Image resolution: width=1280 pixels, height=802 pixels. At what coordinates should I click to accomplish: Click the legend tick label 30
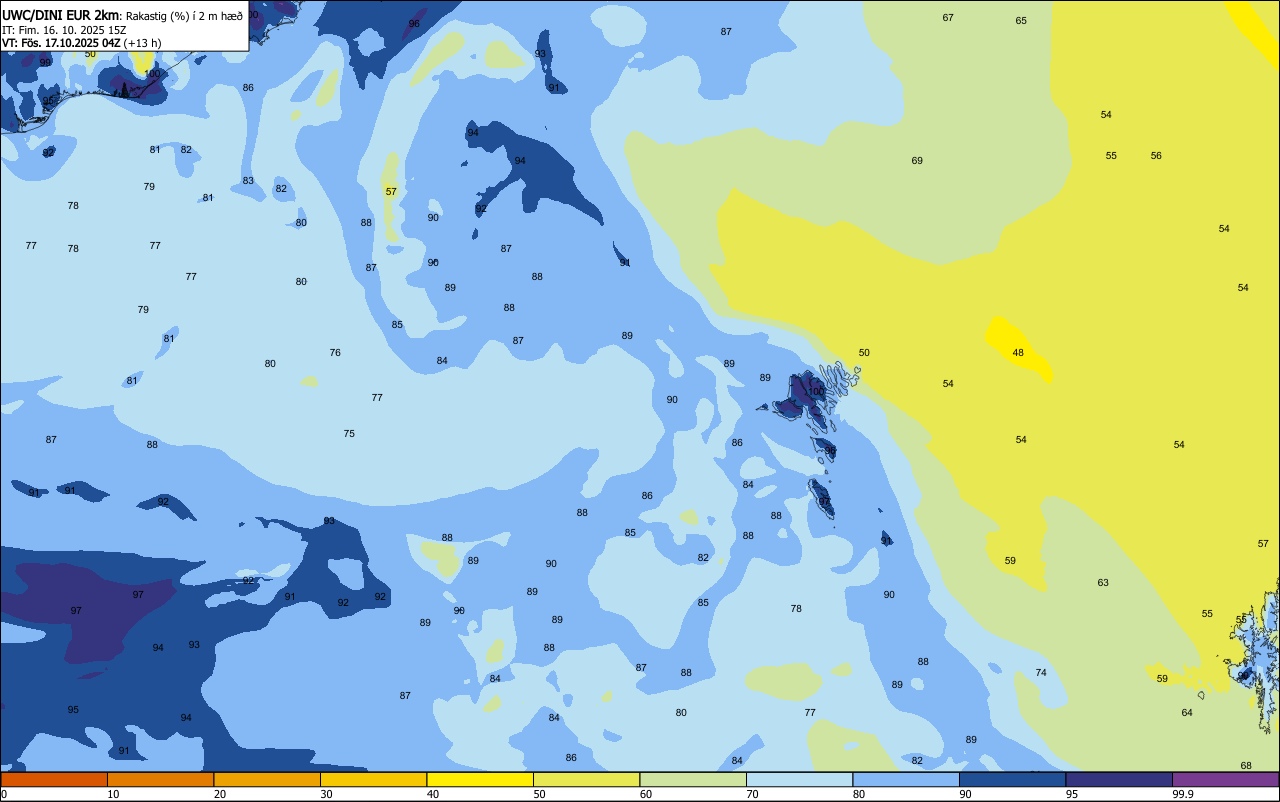click(x=326, y=794)
